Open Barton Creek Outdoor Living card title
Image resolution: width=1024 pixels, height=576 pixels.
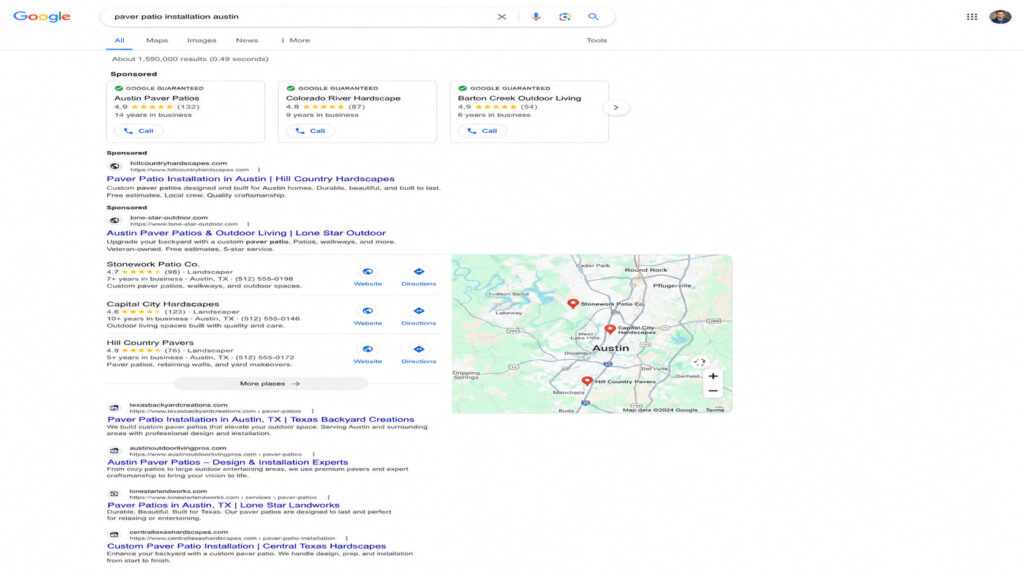tap(519, 98)
